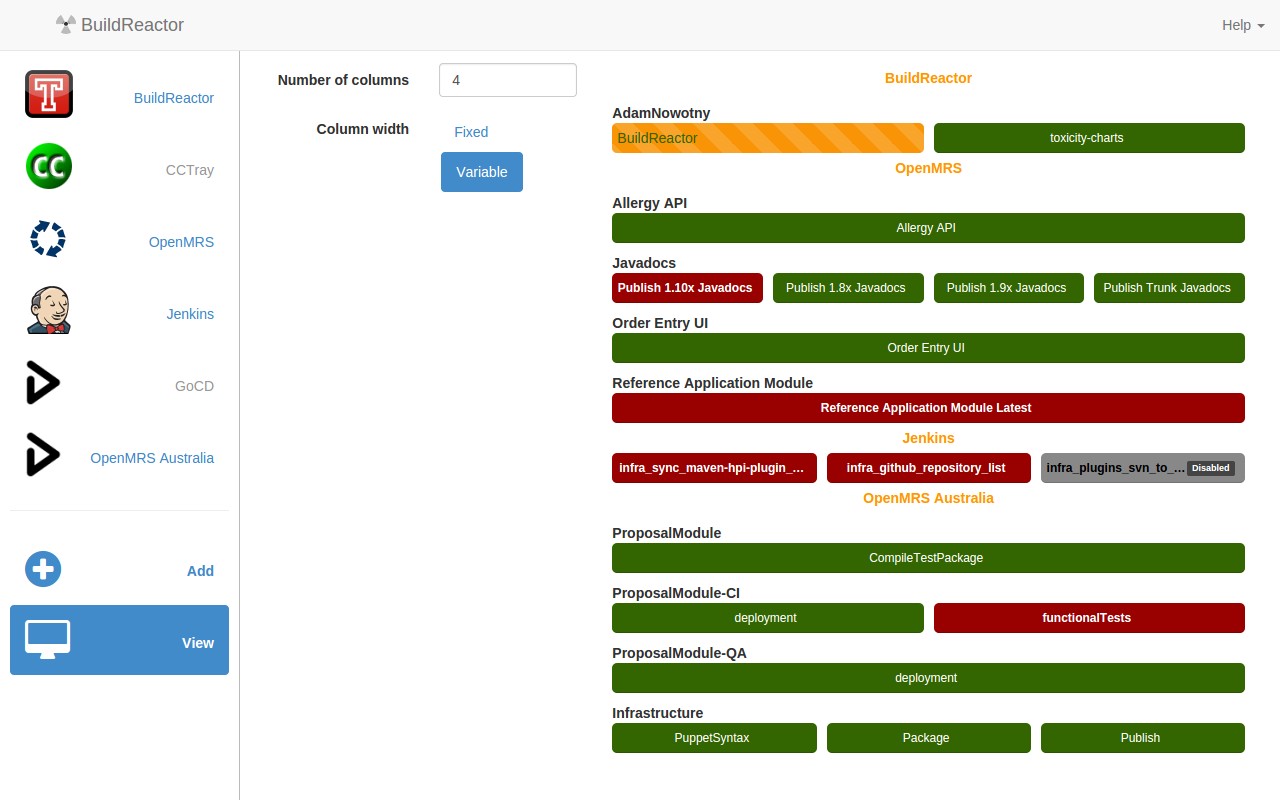This screenshot has height=800, width=1280.
Task: Choose Fixed column width option
Action: [x=471, y=132]
